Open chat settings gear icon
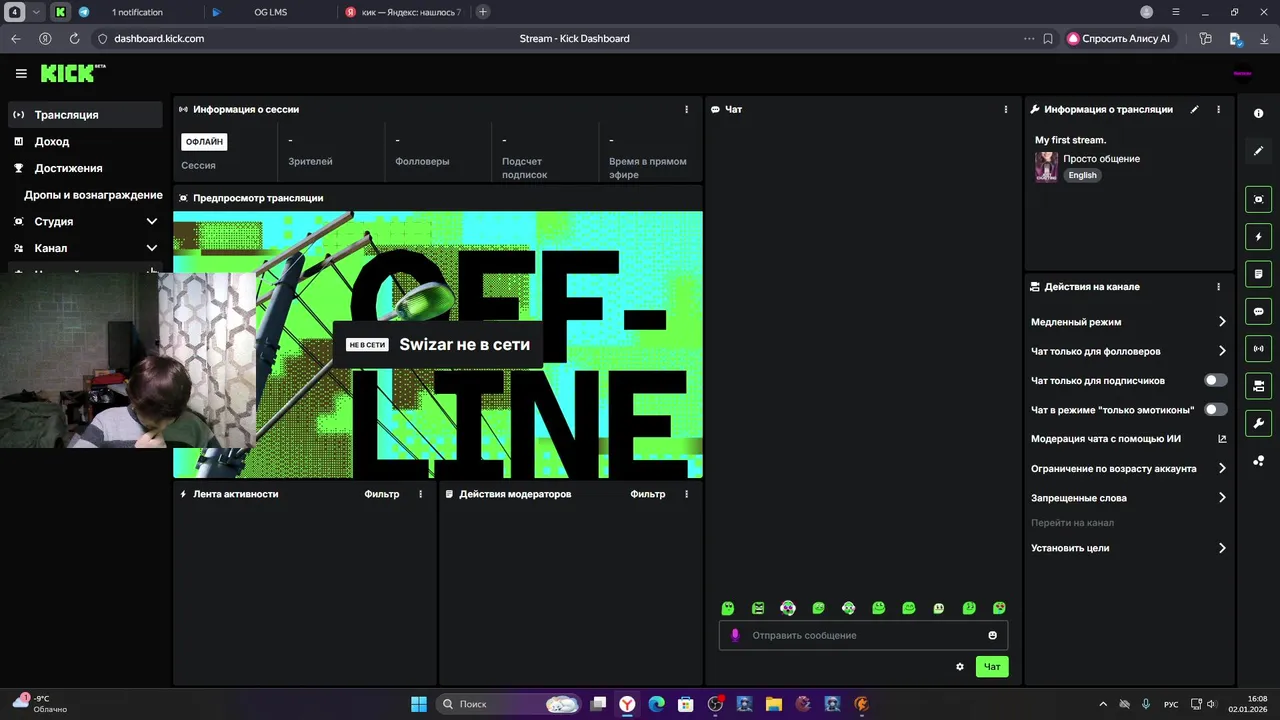Screen dimensions: 1280x720 960,667
